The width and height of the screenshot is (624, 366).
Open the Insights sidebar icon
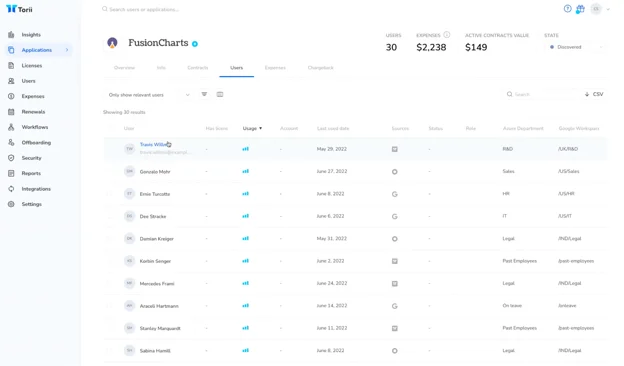click(11, 35)
